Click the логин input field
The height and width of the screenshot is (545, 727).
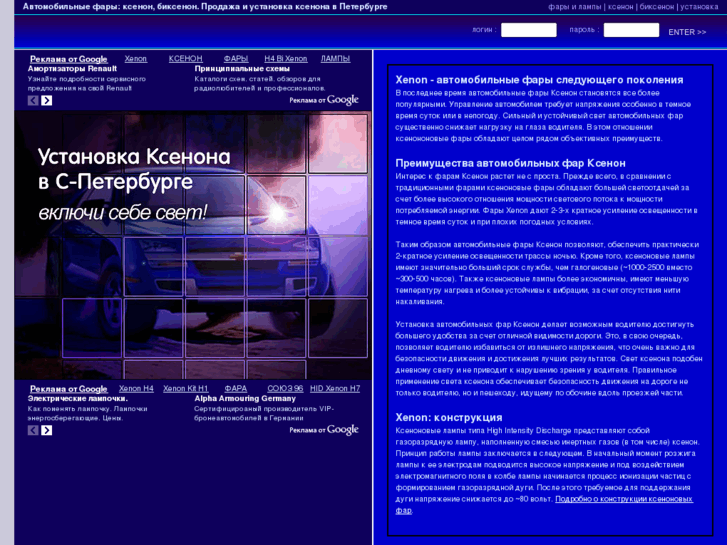tap(529, 30)
